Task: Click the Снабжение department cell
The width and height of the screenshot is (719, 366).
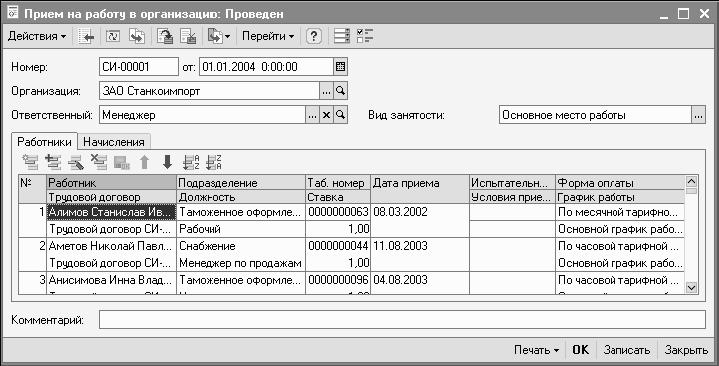Action: pos(241,246)
